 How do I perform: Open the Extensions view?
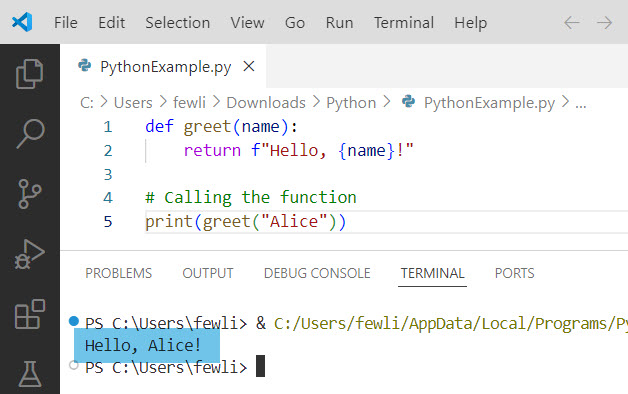(x=30, y=314)
